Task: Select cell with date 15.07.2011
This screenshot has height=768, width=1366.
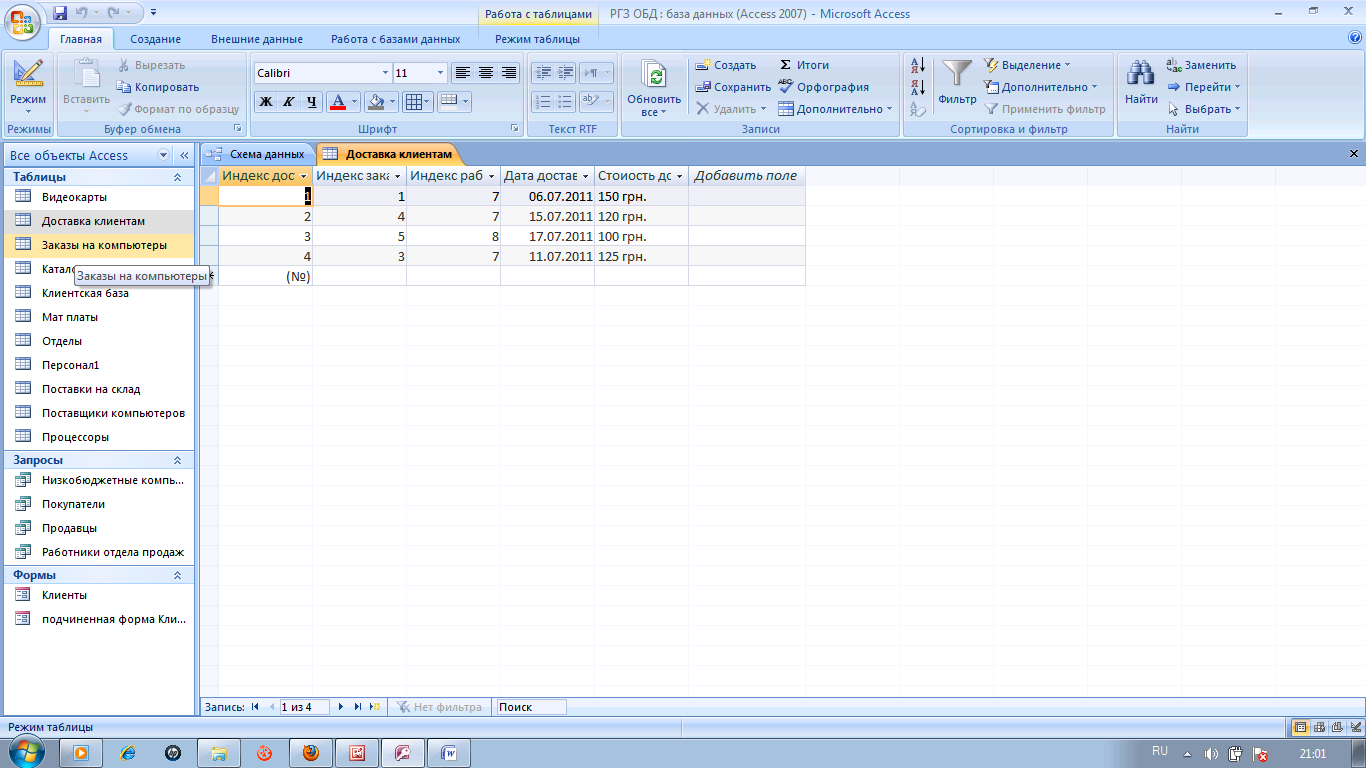Action: click(547, 216)
